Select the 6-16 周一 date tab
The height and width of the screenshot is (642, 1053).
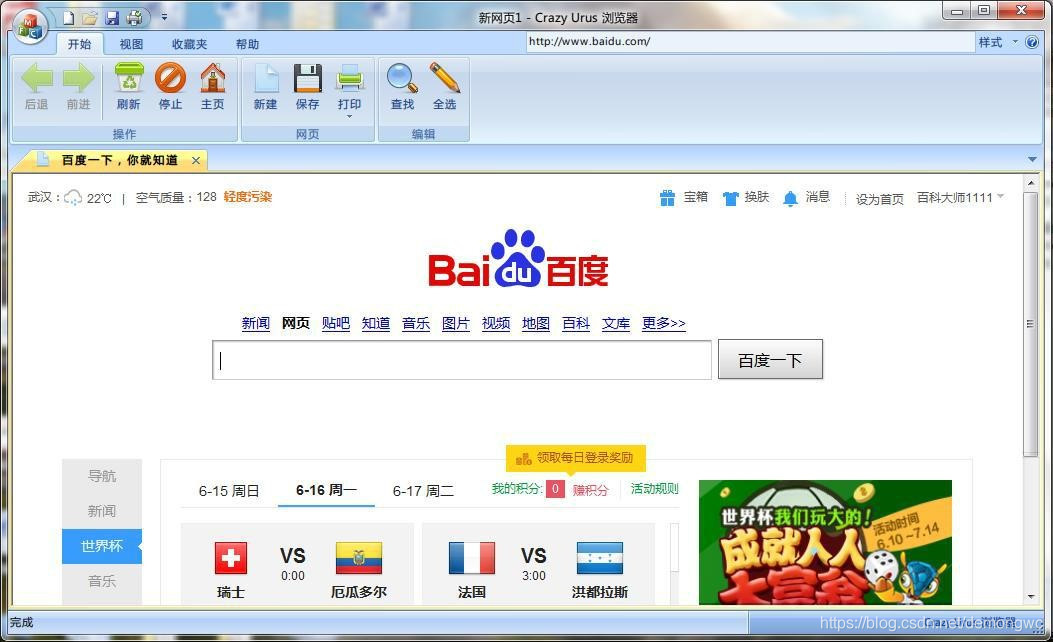[x=326, y=490]
